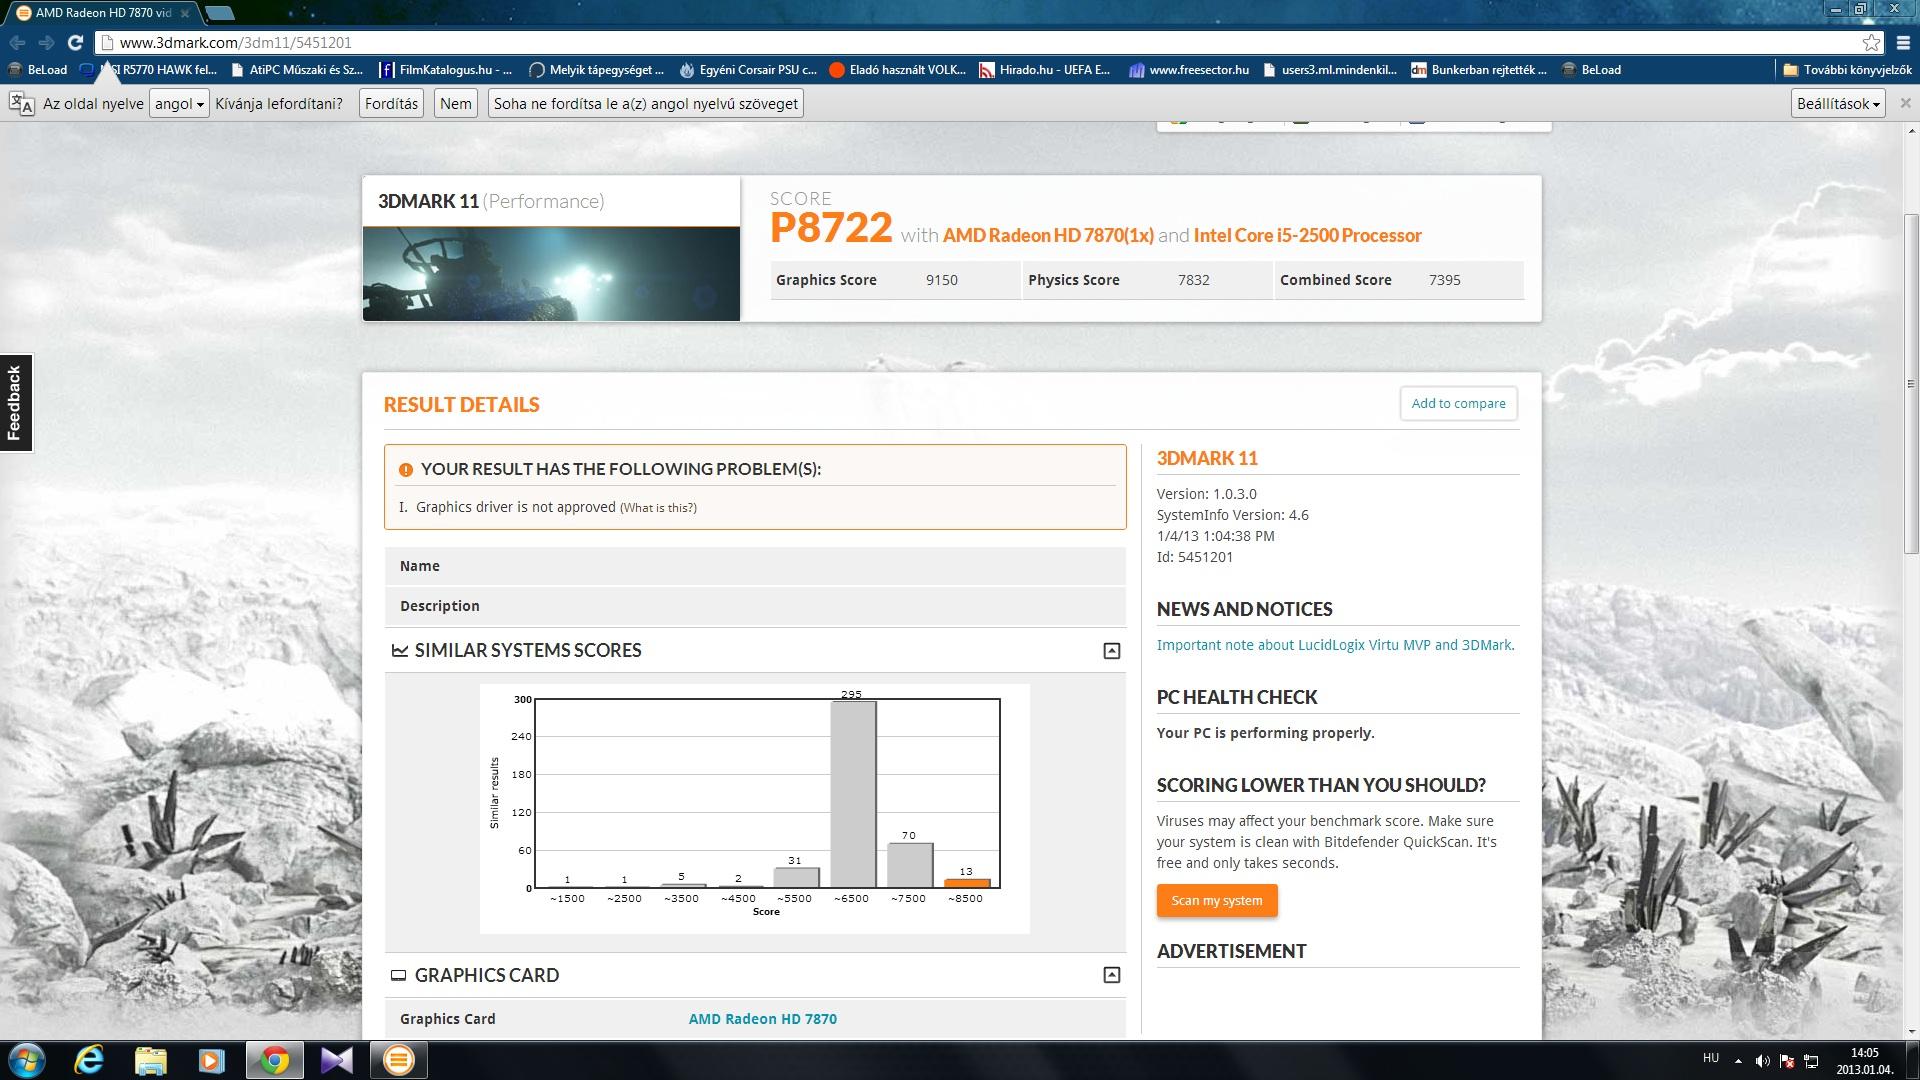Screen dimensions: 1920x1080
Task: Click the HU language indicator
Action: pos(1711,1058)
